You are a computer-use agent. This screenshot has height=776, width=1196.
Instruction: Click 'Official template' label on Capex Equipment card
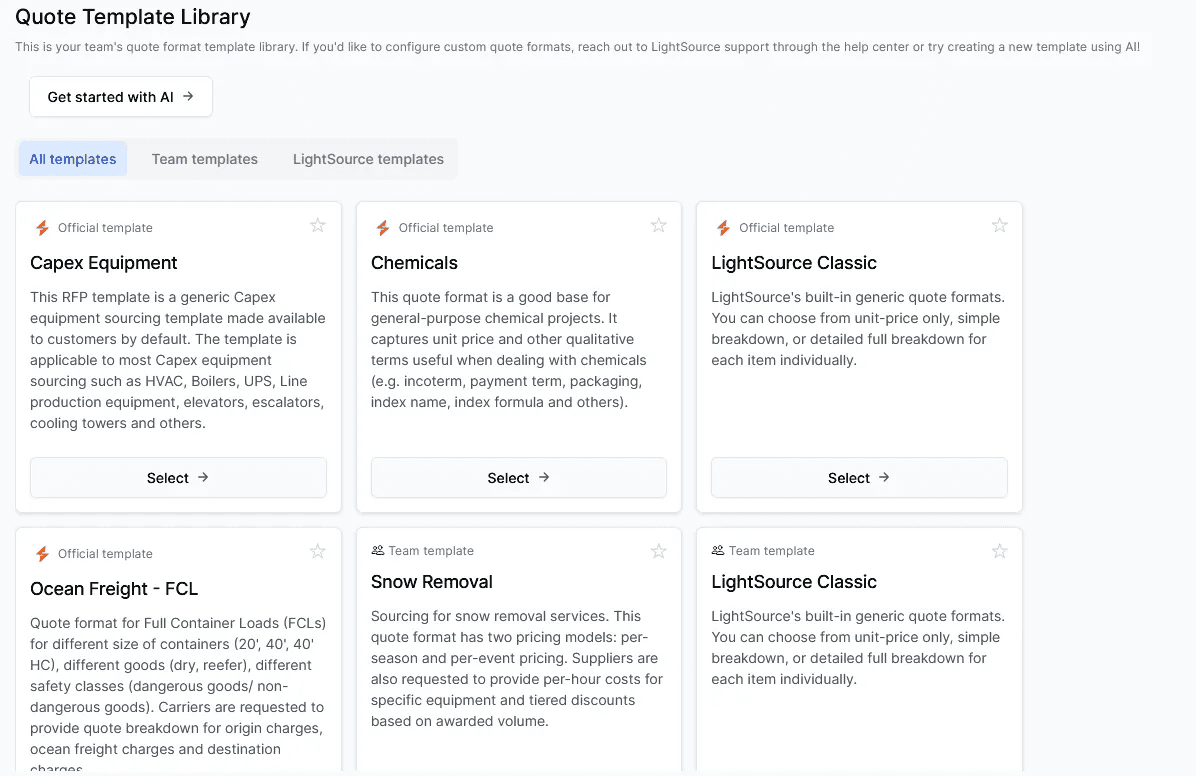[x=105, y=227]
